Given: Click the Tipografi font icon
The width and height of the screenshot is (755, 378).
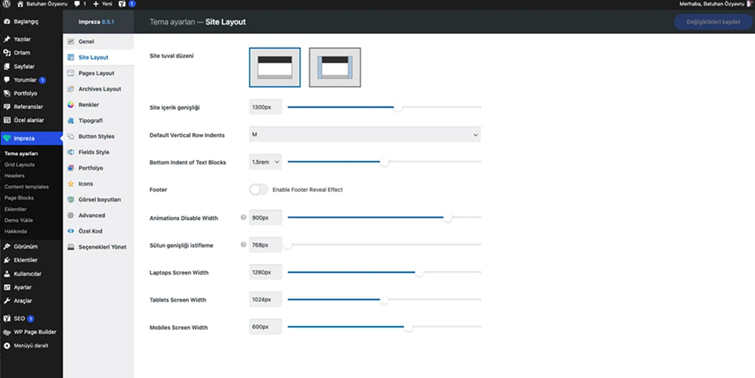Looking at the screenshot, I should pyautogui.click(x=71, y=120).
